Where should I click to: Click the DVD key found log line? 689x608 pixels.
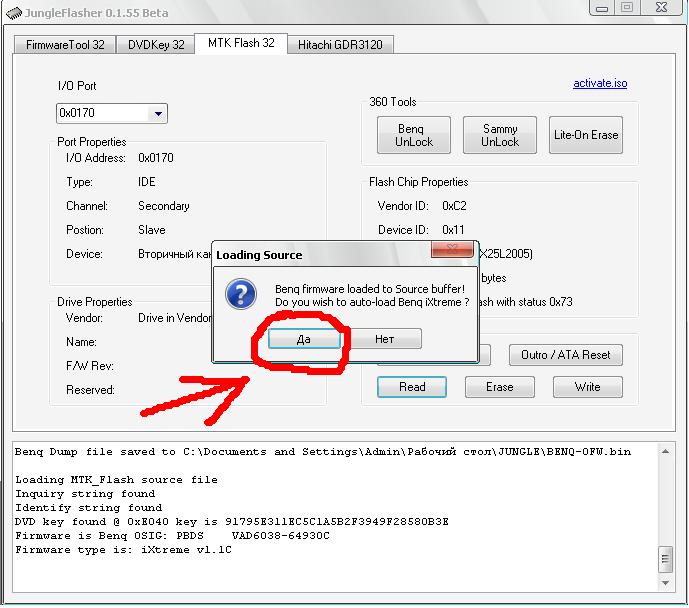232,521
